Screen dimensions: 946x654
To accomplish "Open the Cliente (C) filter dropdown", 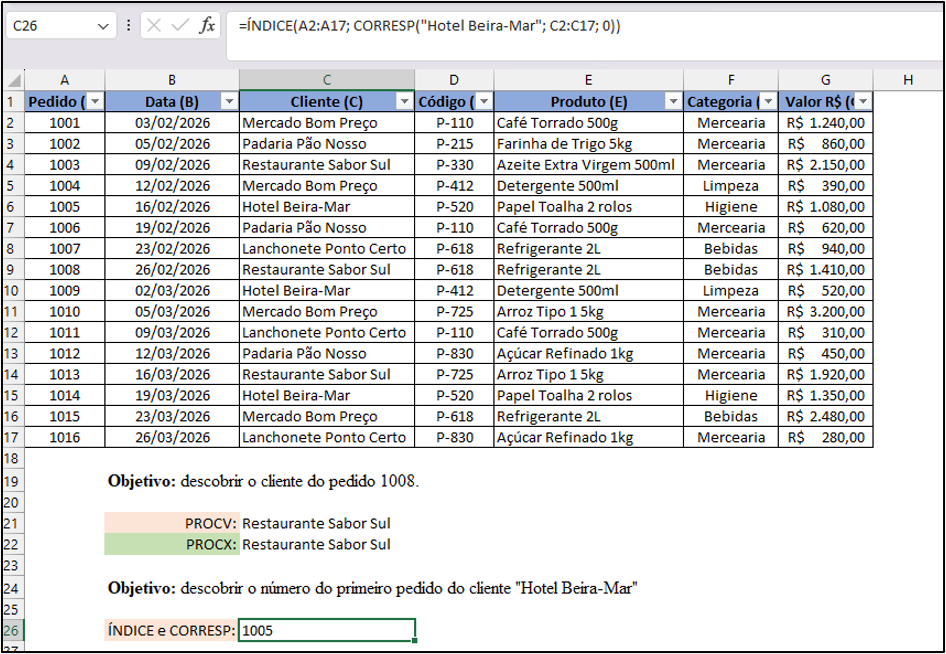I will pos(405,101).
